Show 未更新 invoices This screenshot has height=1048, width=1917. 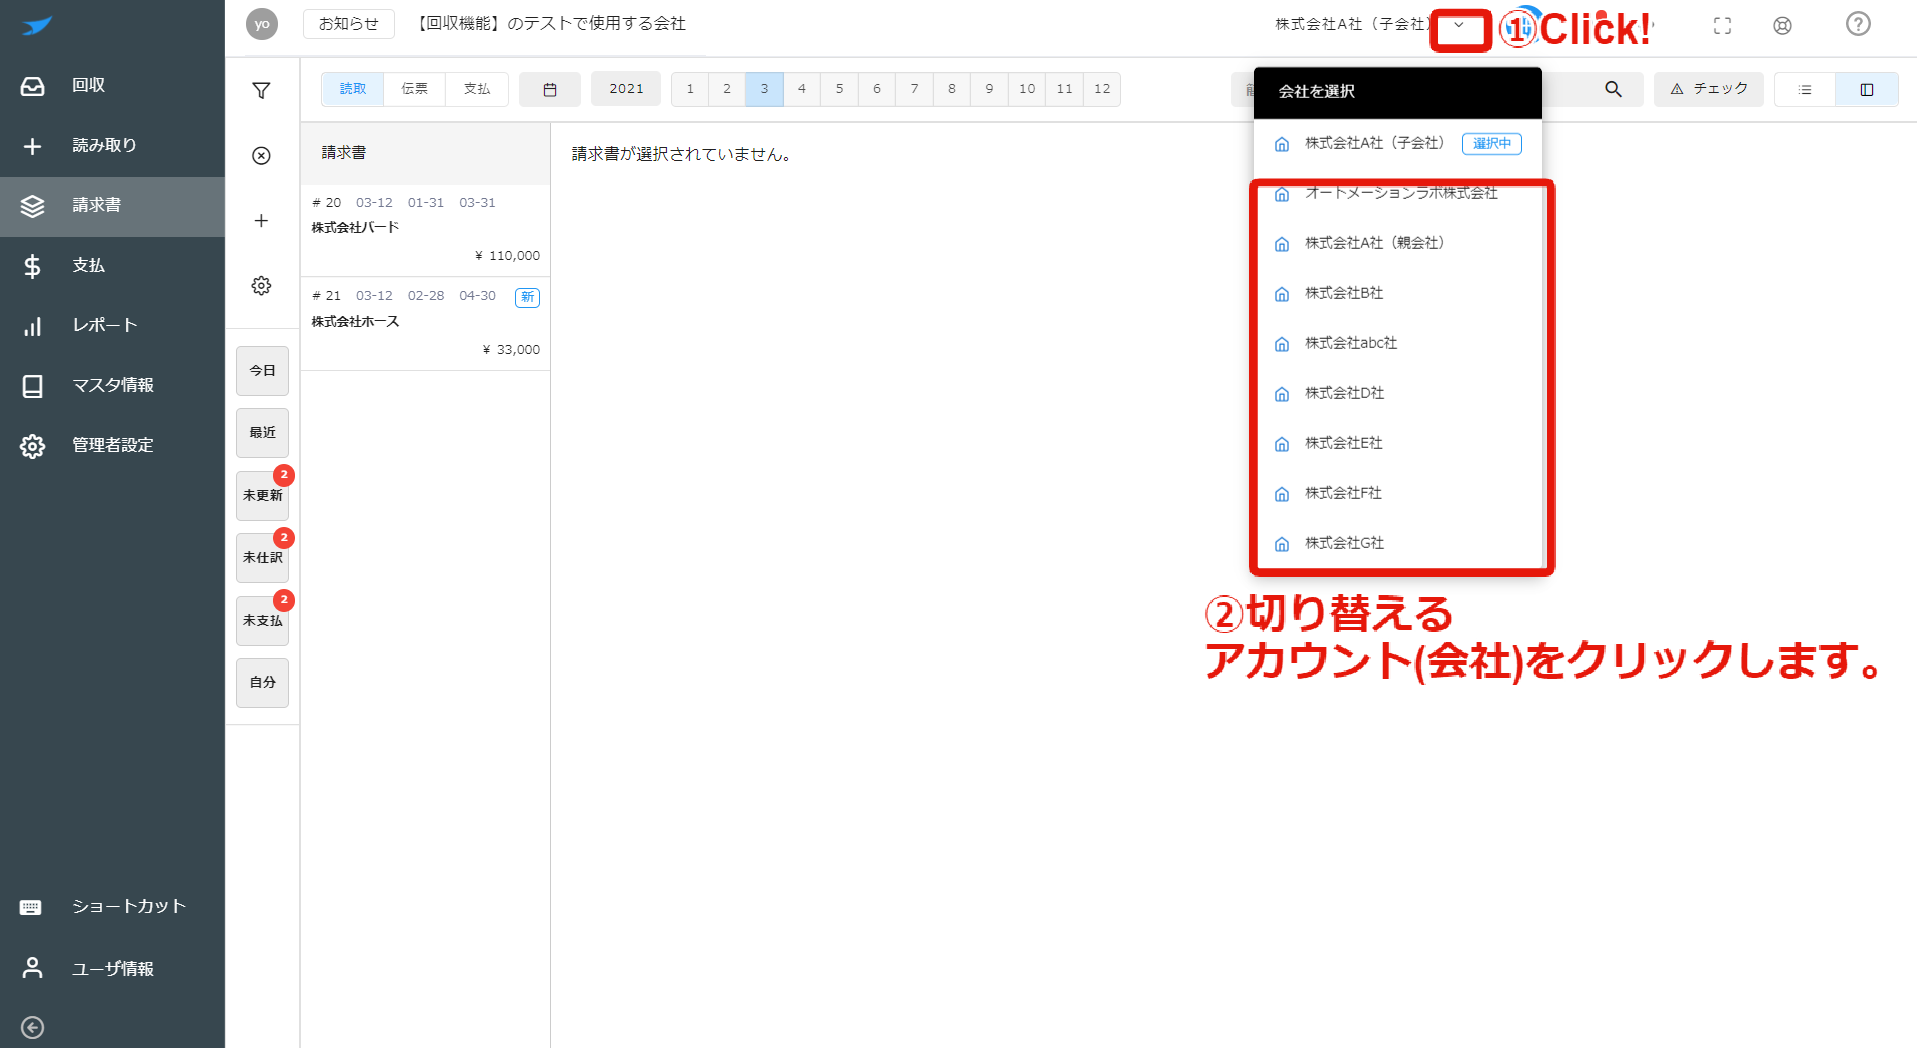pyautogui.click(x=262, y=495)
